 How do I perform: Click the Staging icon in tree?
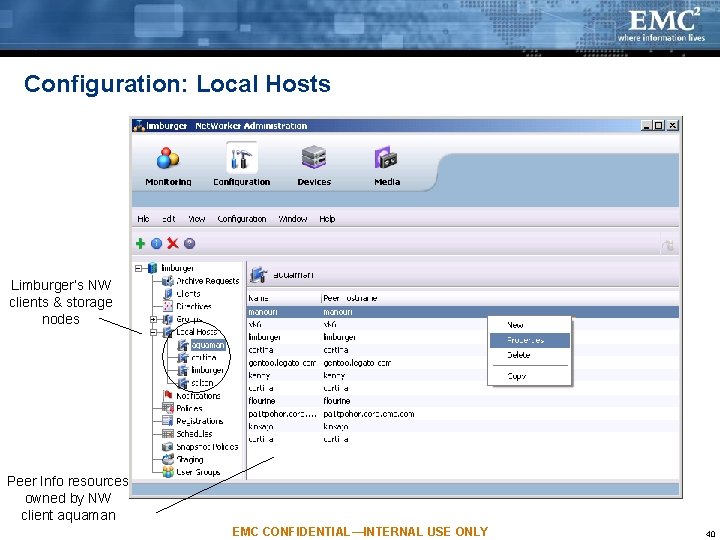(x=168, y=459)
